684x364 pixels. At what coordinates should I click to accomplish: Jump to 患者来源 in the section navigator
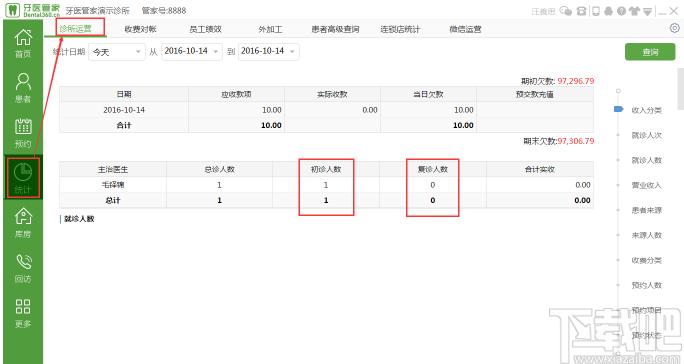(x=646, y=210)
